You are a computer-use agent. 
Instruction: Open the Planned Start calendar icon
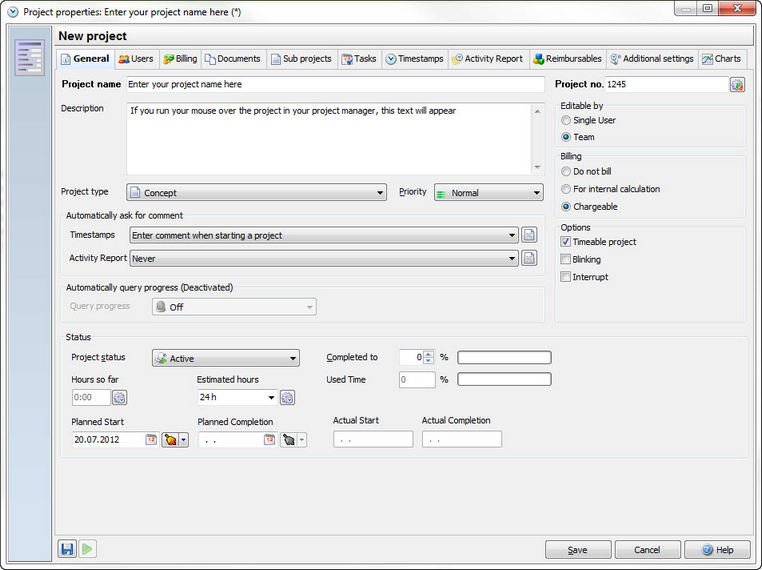coord(151,439)
